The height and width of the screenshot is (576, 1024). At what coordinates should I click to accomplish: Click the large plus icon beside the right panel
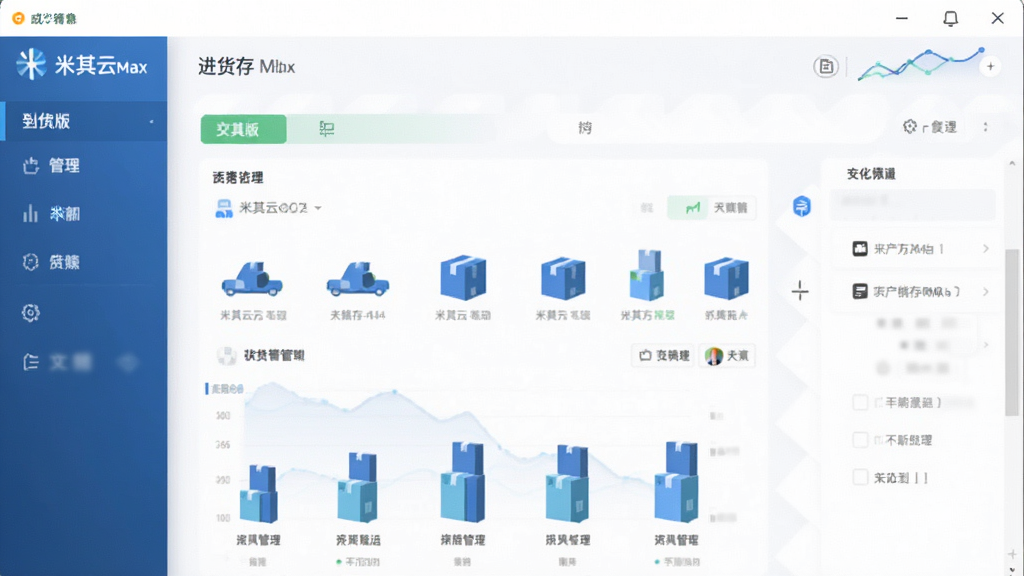800,290
